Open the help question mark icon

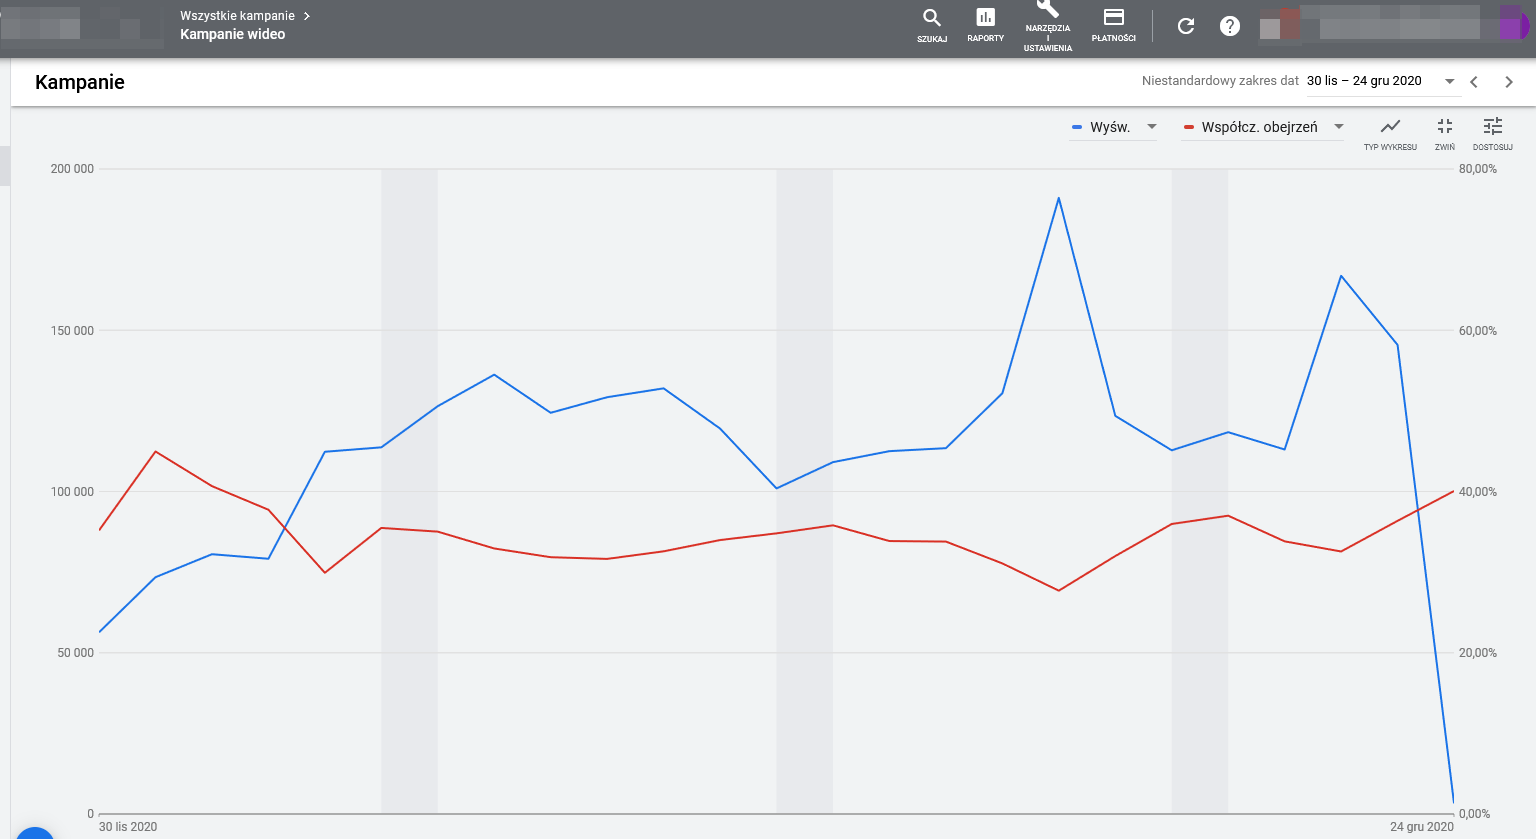tap(1230, 26)
